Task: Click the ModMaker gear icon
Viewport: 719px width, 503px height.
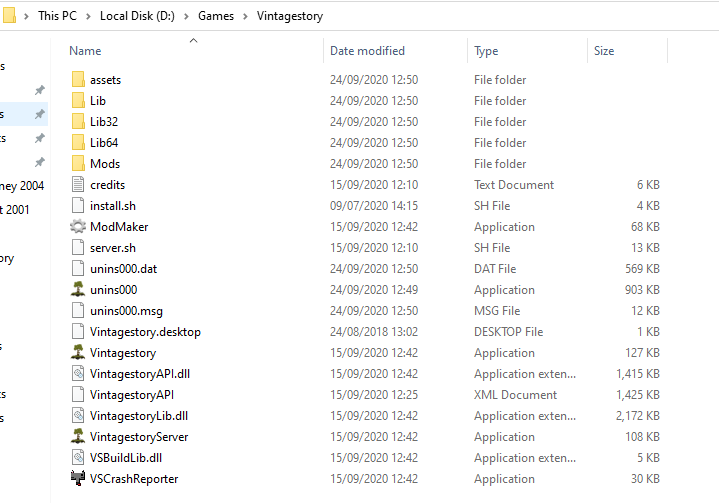Action: (x=79, y=227)
